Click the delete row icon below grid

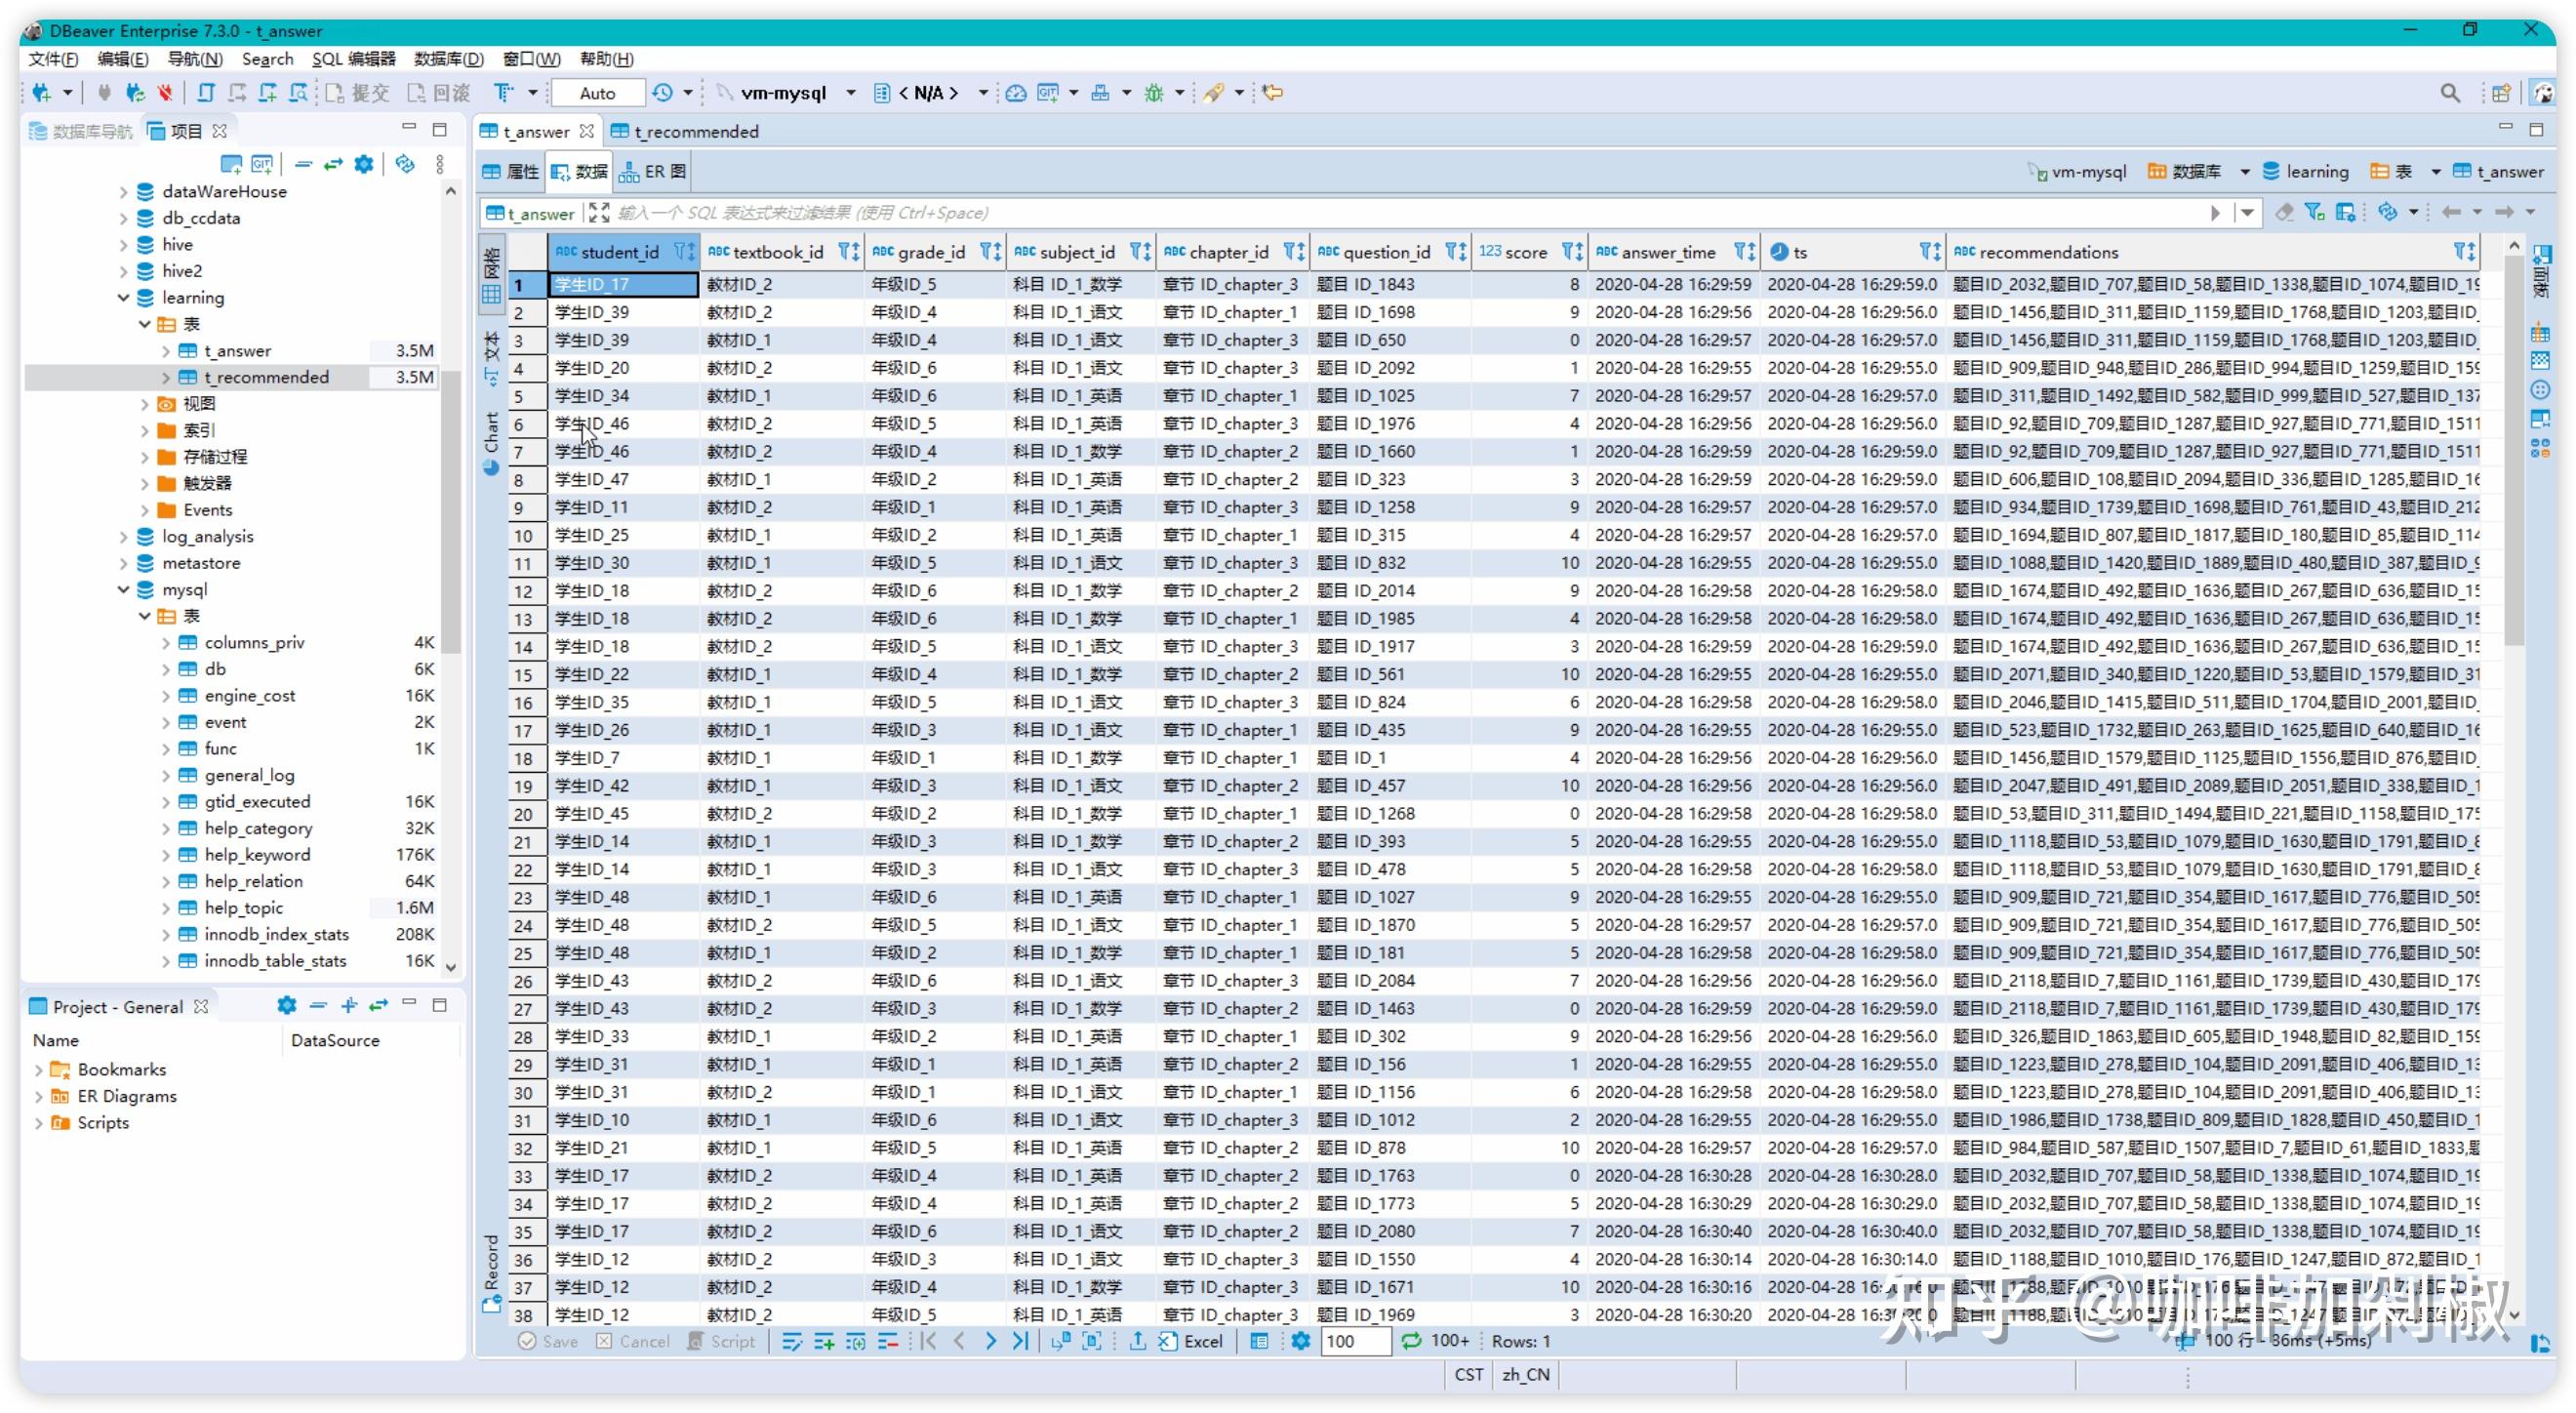(888, 1342)
